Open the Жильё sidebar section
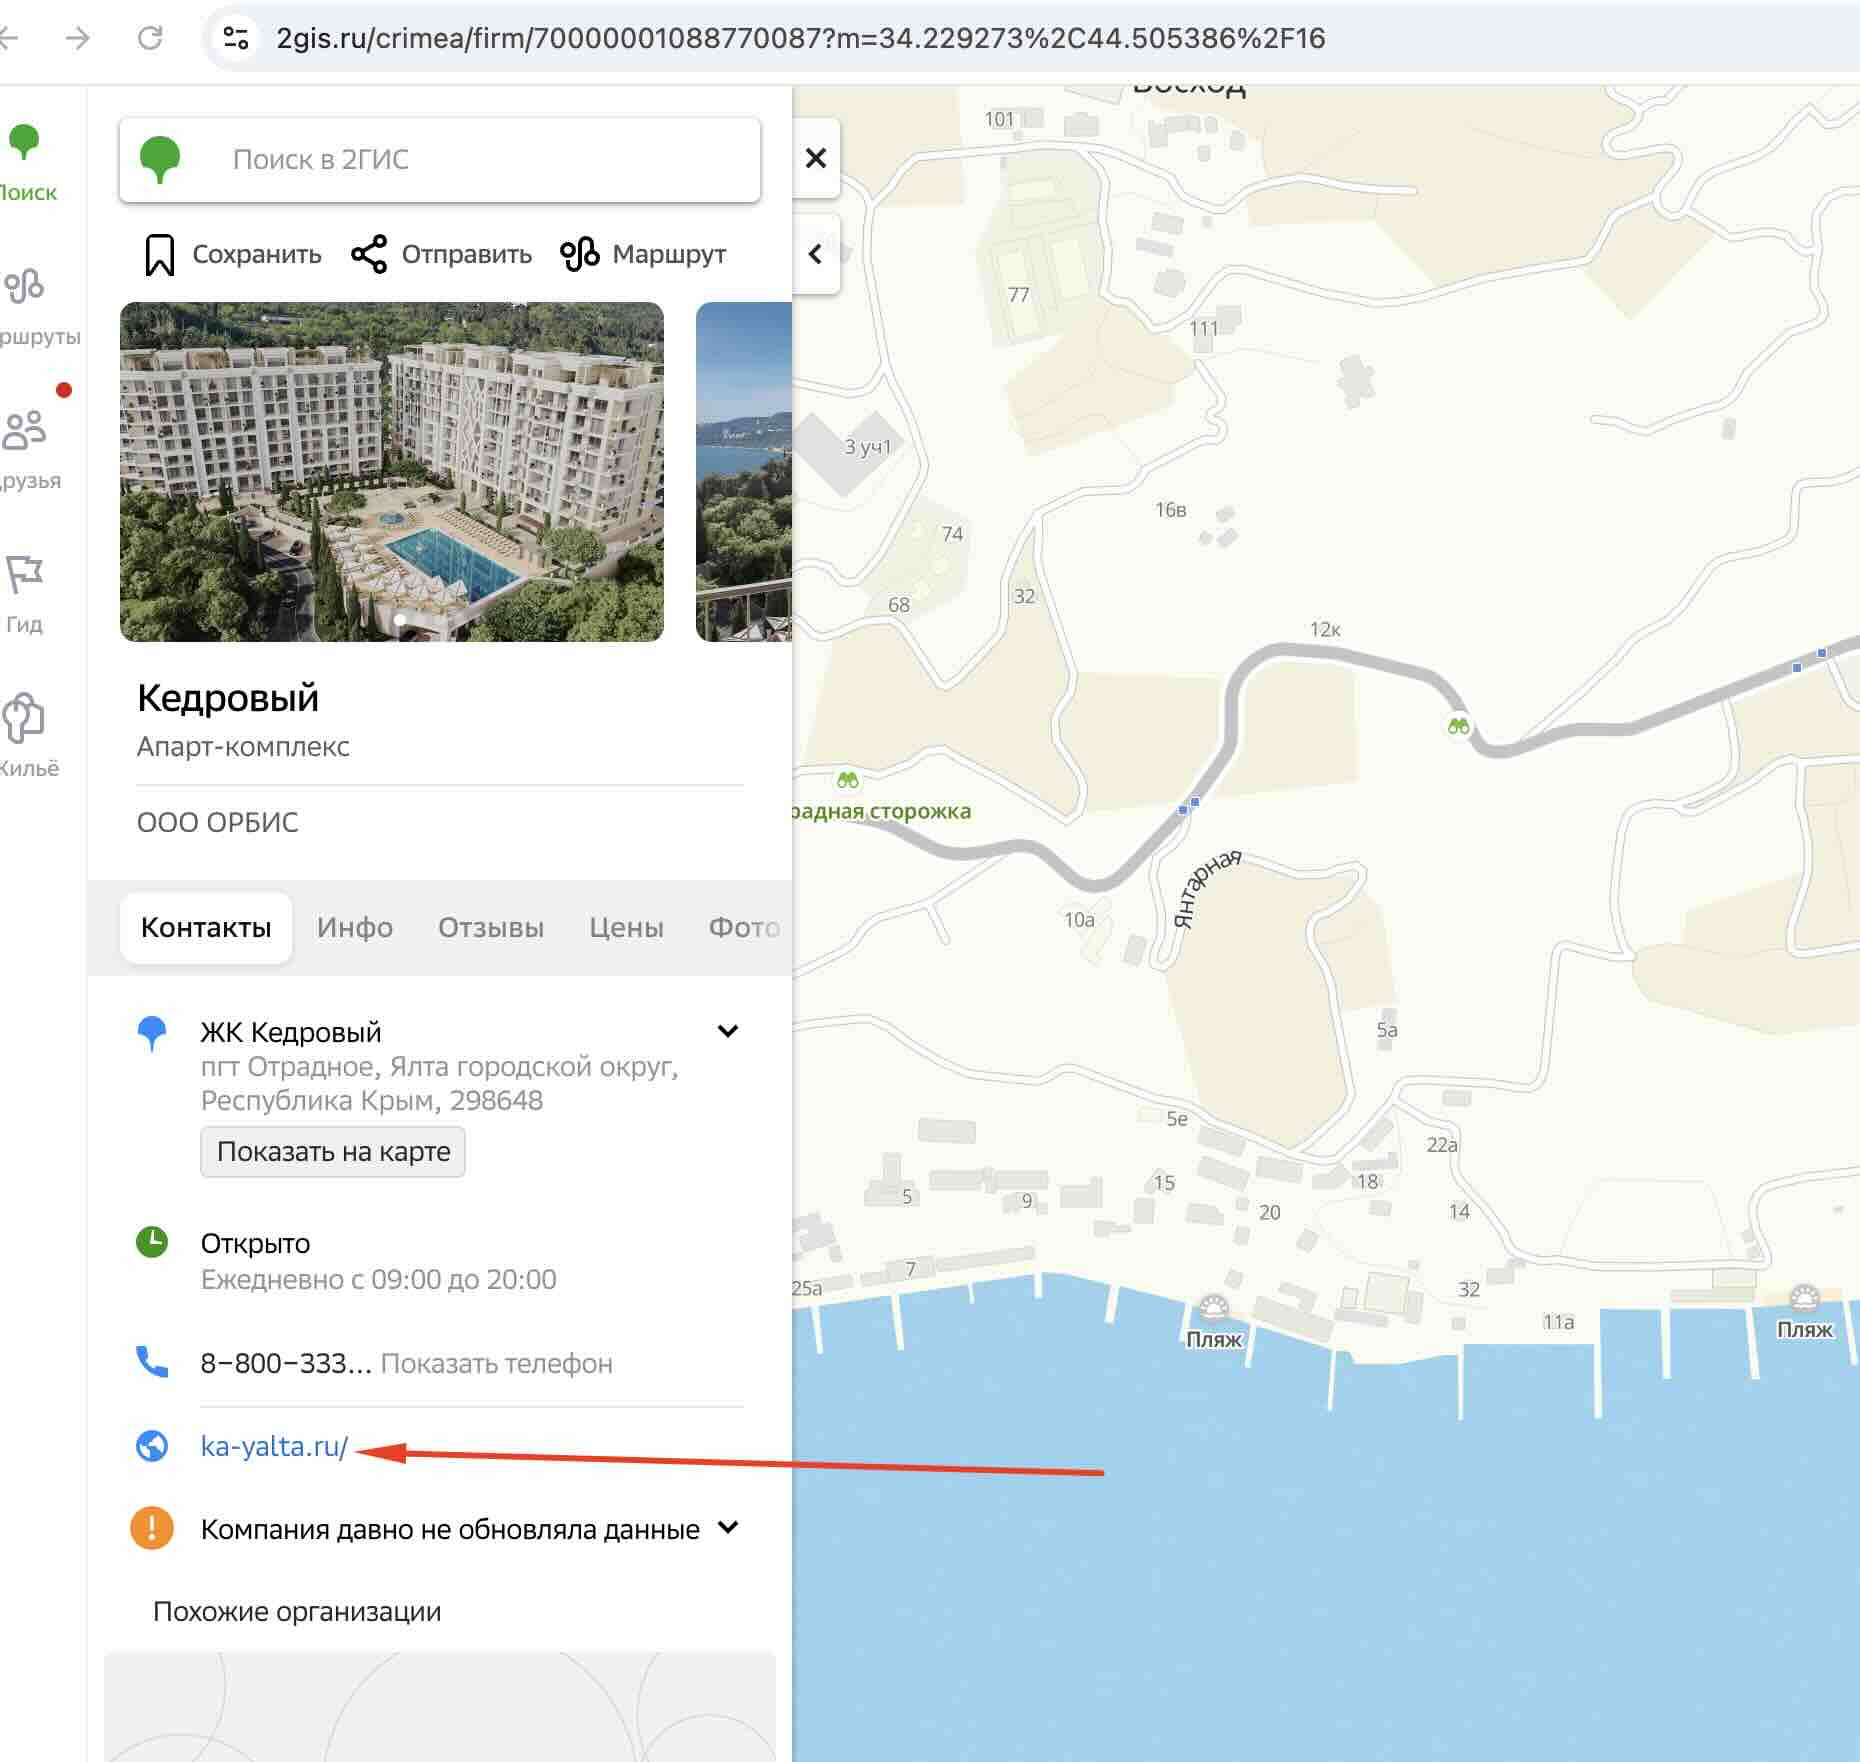 tap(27, 737)
